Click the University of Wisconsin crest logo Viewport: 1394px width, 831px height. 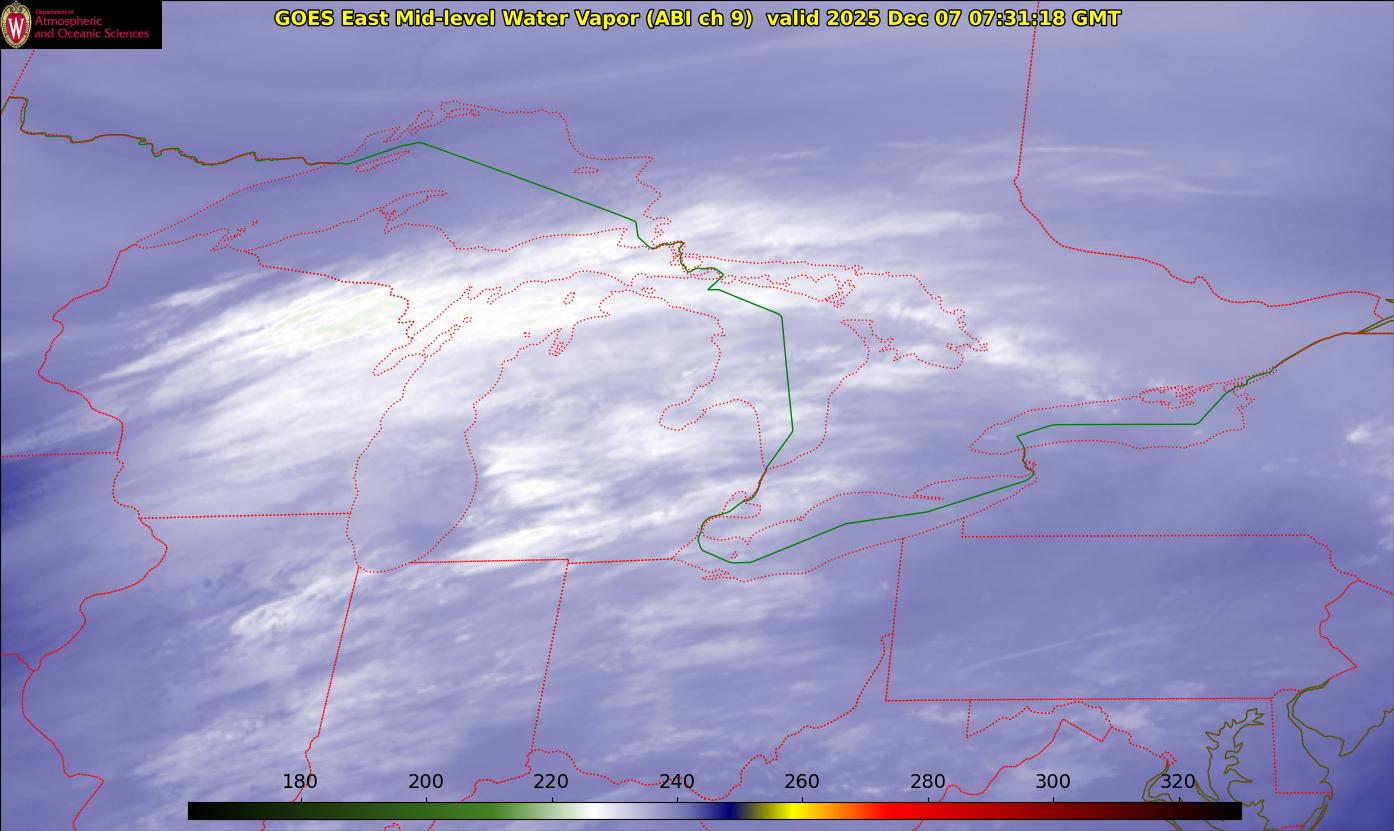[16, 25]
